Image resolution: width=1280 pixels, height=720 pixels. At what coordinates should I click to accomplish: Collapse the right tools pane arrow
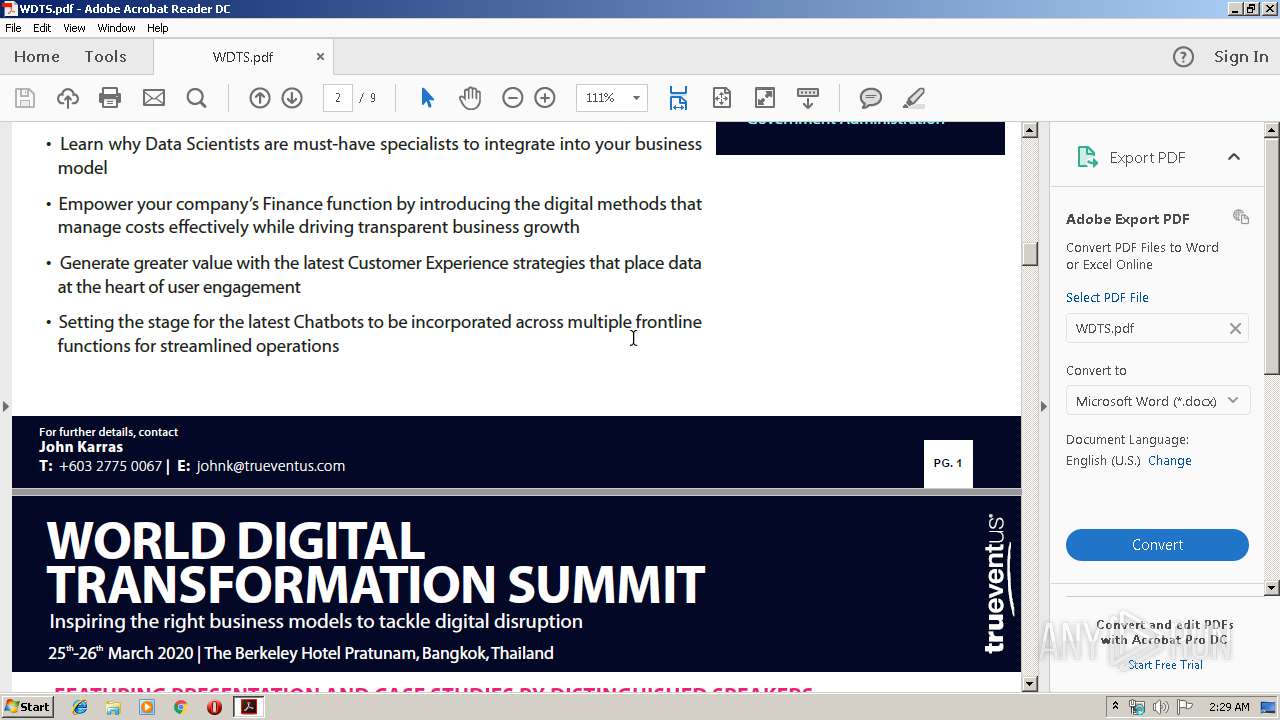click(1043, 406)
